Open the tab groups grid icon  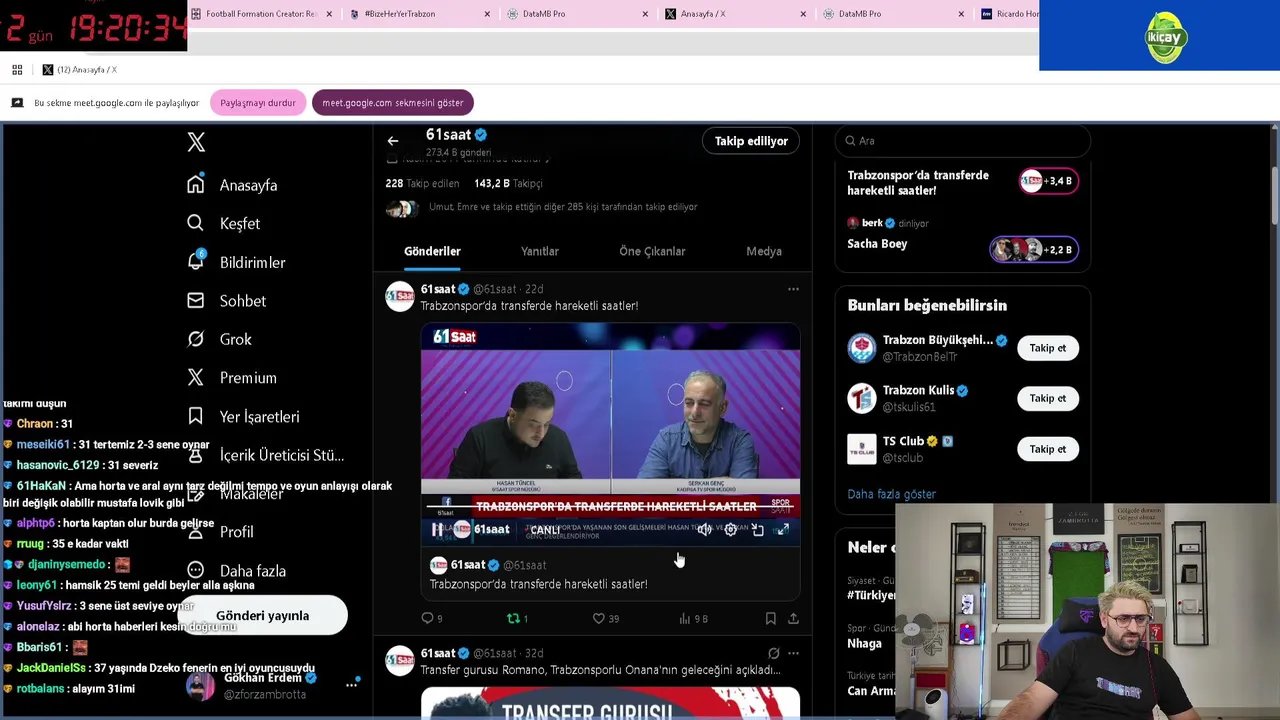(17, 70)
